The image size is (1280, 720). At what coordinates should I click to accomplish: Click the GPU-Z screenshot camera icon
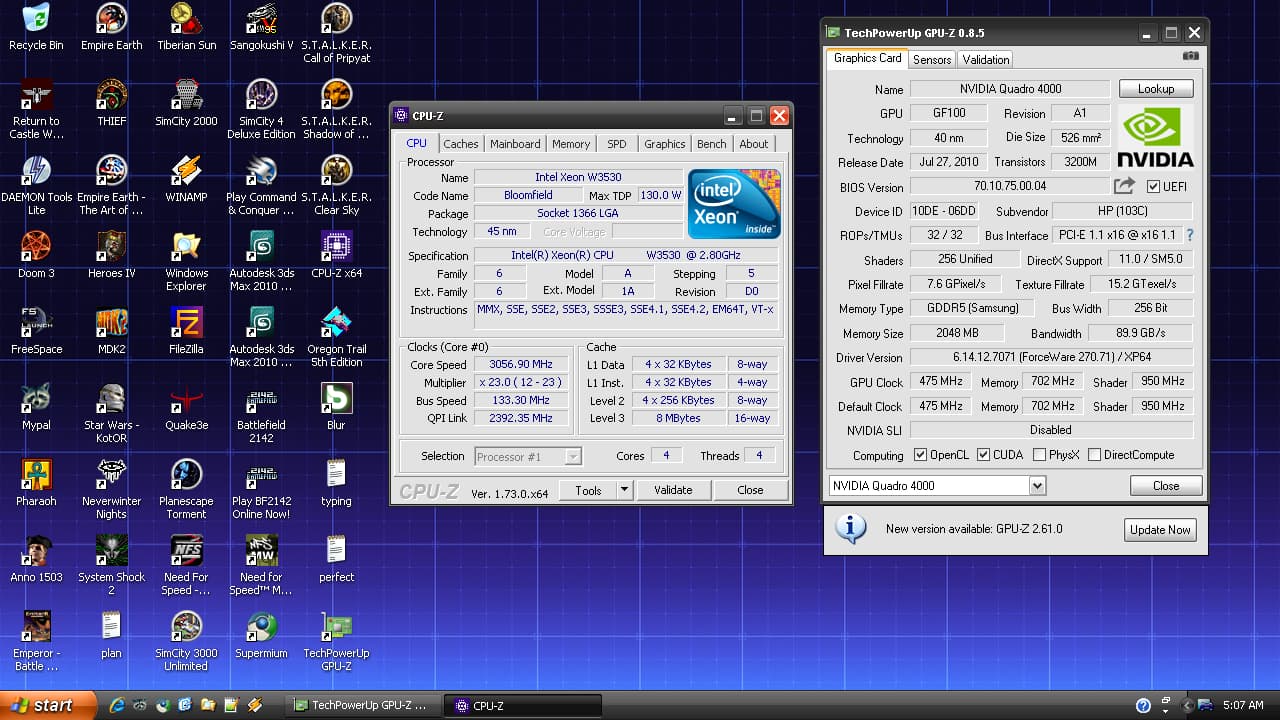[x=1191, y=57]
